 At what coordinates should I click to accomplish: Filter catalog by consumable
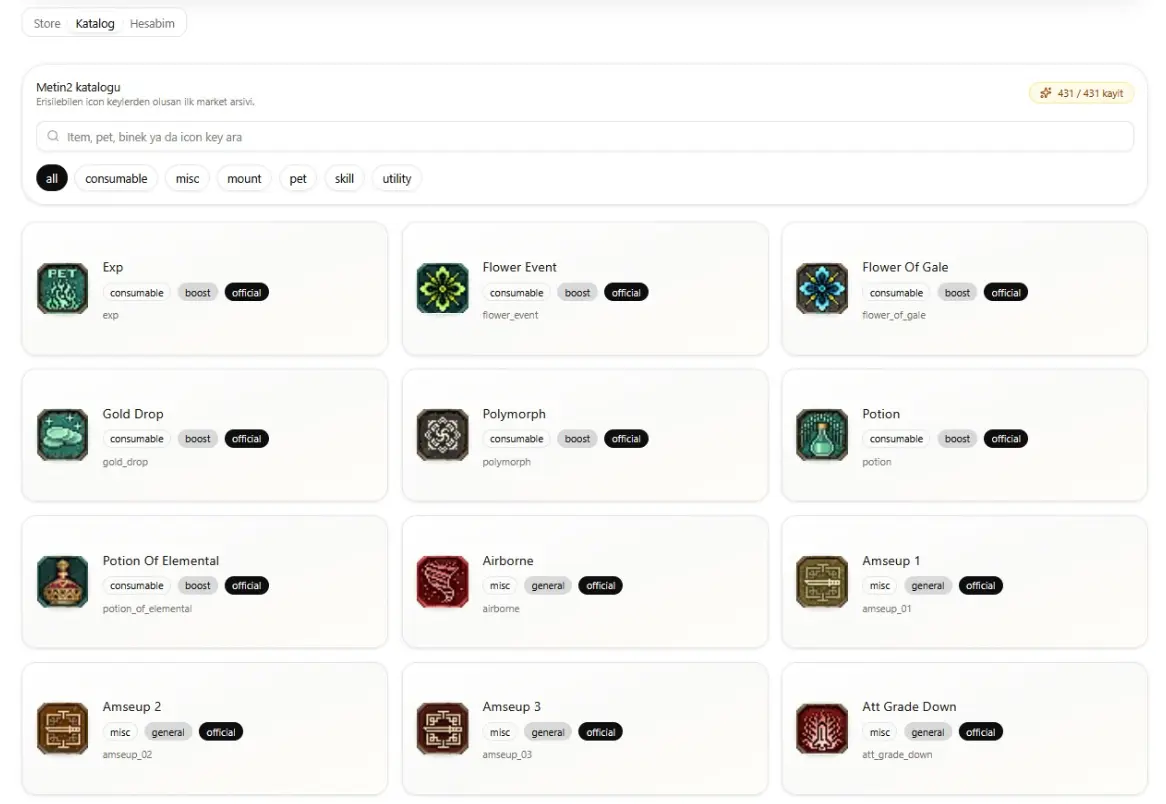tap(116, 179)
